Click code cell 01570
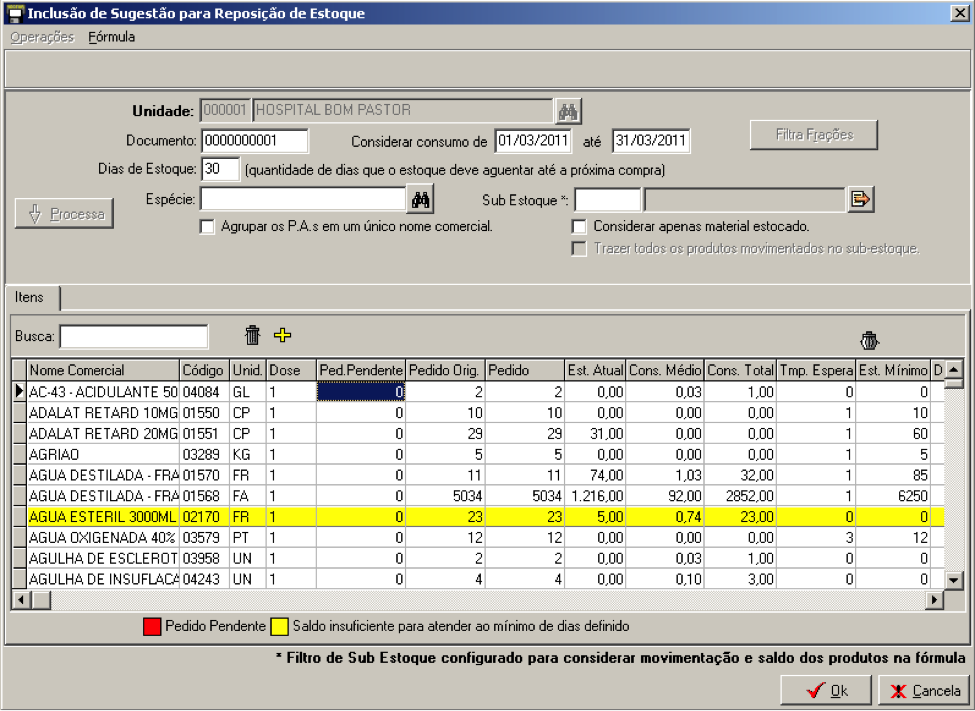Viewport: 975px width, 711px height. click(205, 475)
